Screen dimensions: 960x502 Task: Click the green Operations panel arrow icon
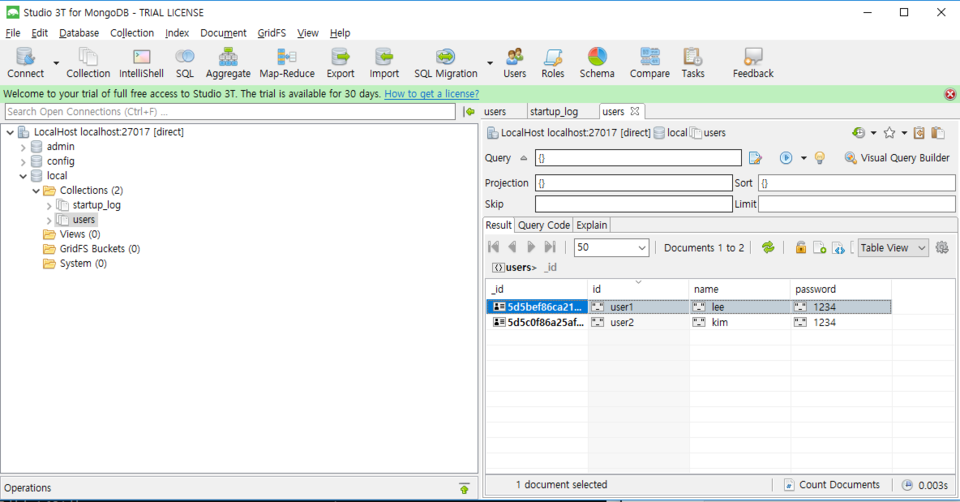click(x=464, y=488)
